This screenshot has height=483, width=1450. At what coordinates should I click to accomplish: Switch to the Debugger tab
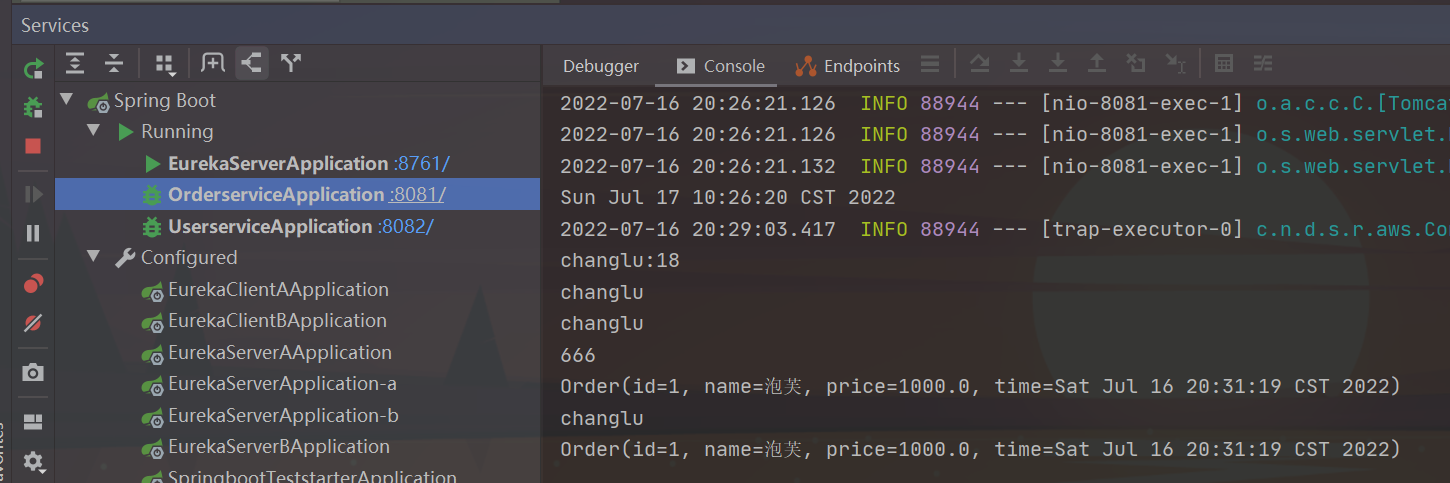(x=601, y=66)
